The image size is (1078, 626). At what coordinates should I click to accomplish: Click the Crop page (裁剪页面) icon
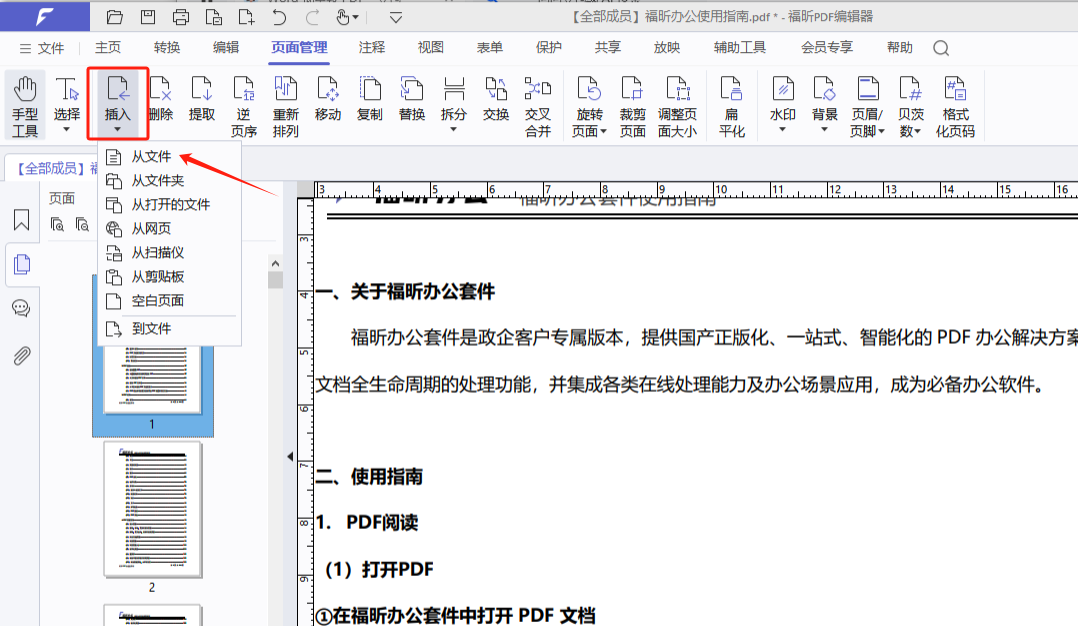click(632, 104)
